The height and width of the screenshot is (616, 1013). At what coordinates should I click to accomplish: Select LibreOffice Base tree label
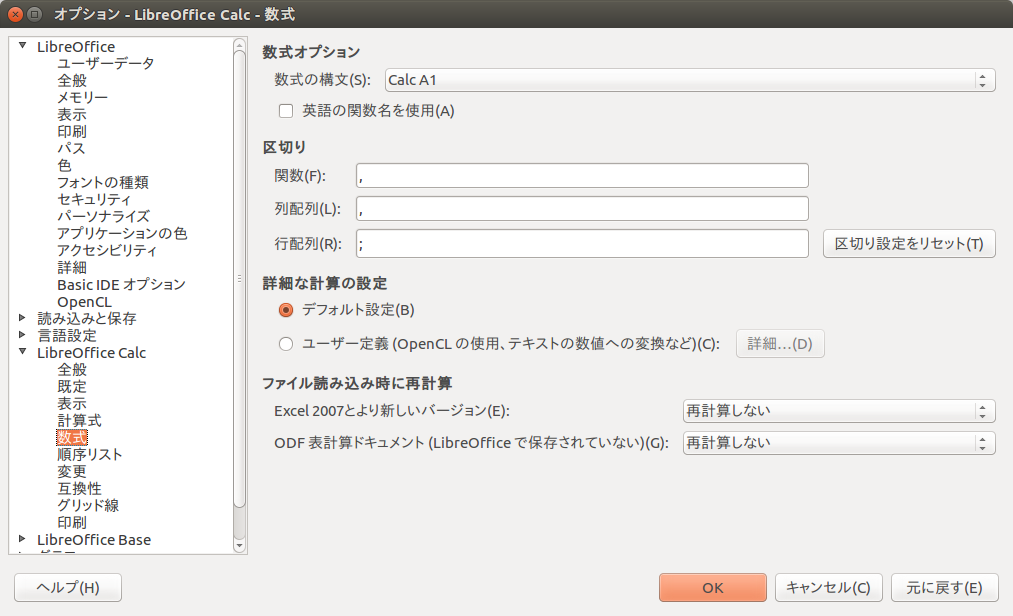click(x=94, y=540)
